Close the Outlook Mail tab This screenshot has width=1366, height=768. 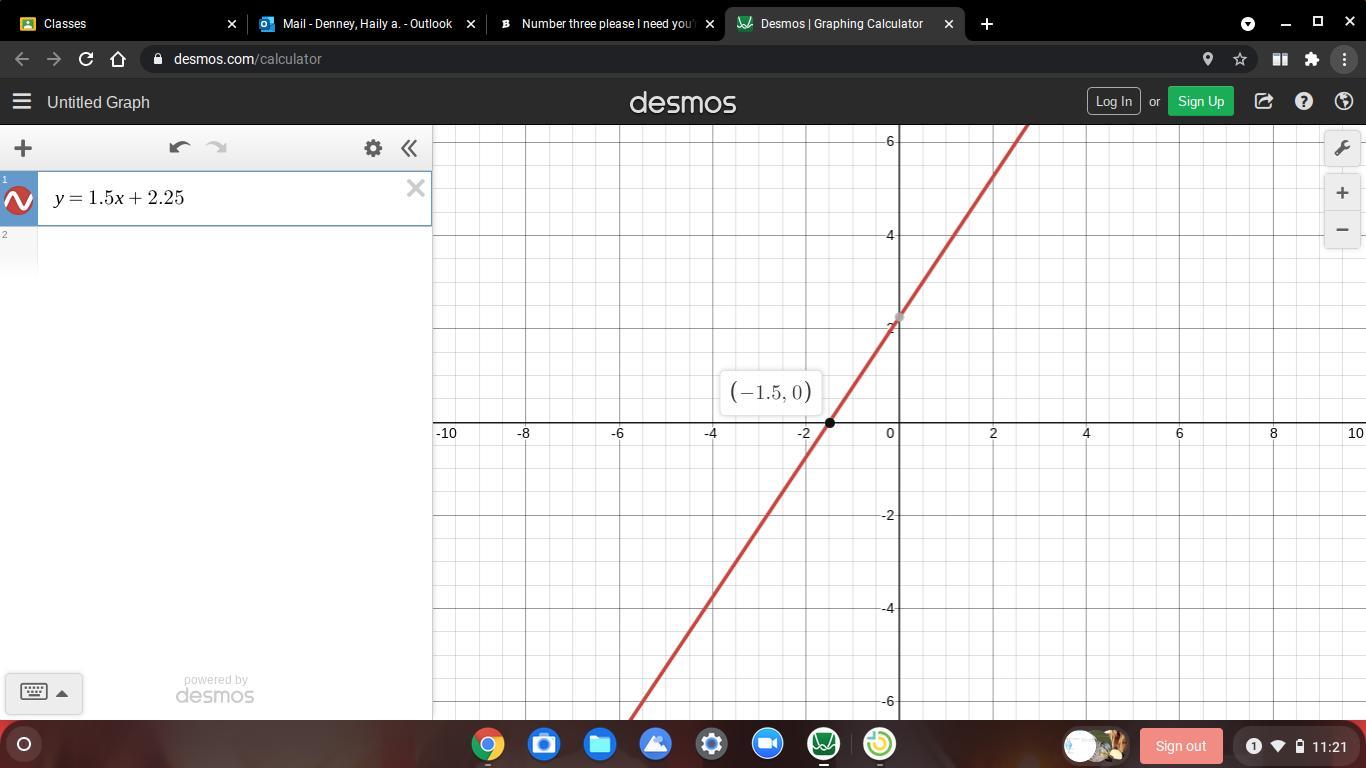471,24
